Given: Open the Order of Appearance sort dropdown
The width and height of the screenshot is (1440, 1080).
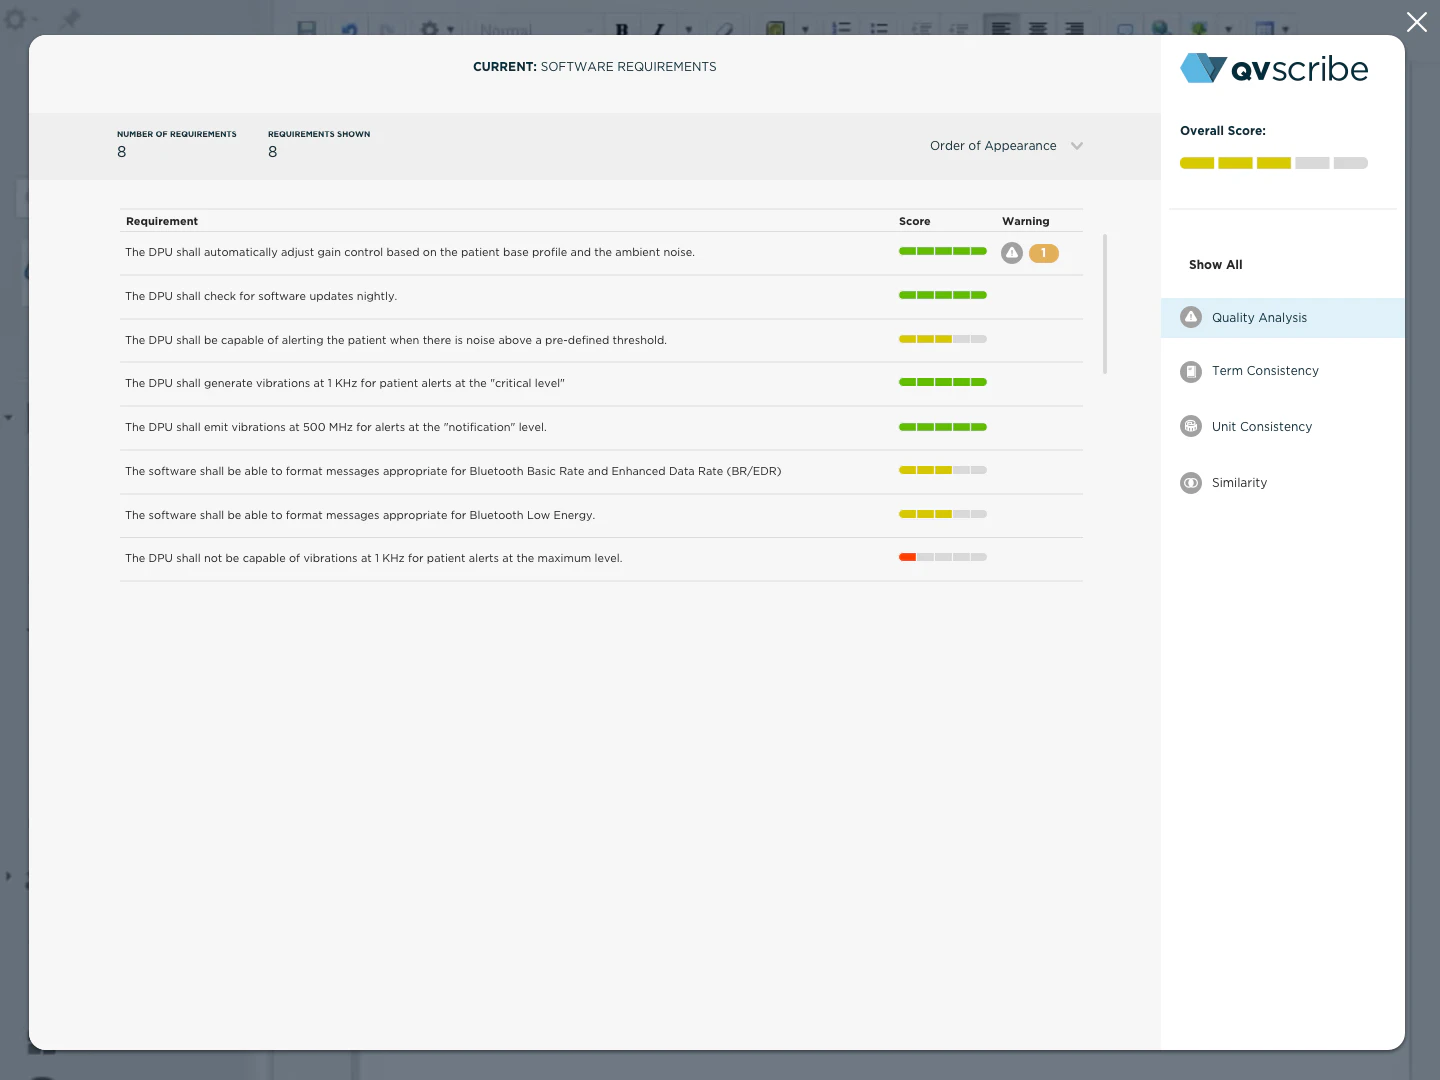Looking at the screenshot, I should pyautogui.click(x=1006, y=146).
